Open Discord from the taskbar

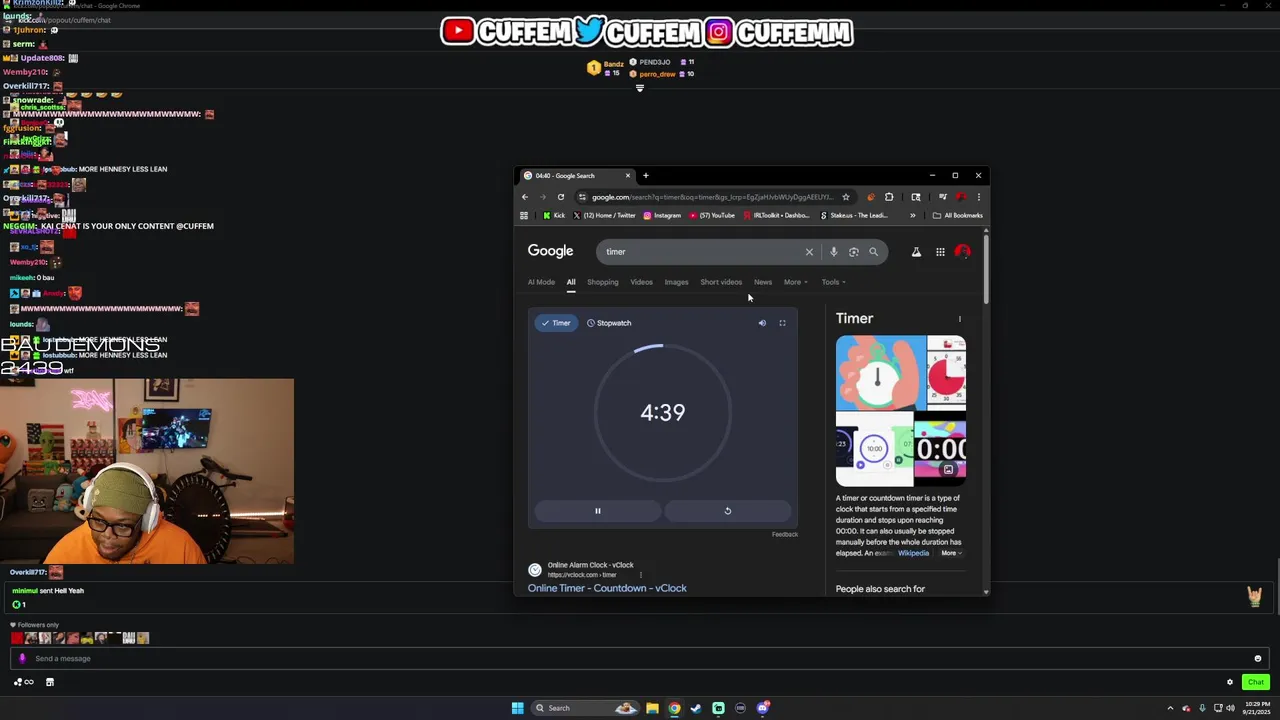(762, 708)
